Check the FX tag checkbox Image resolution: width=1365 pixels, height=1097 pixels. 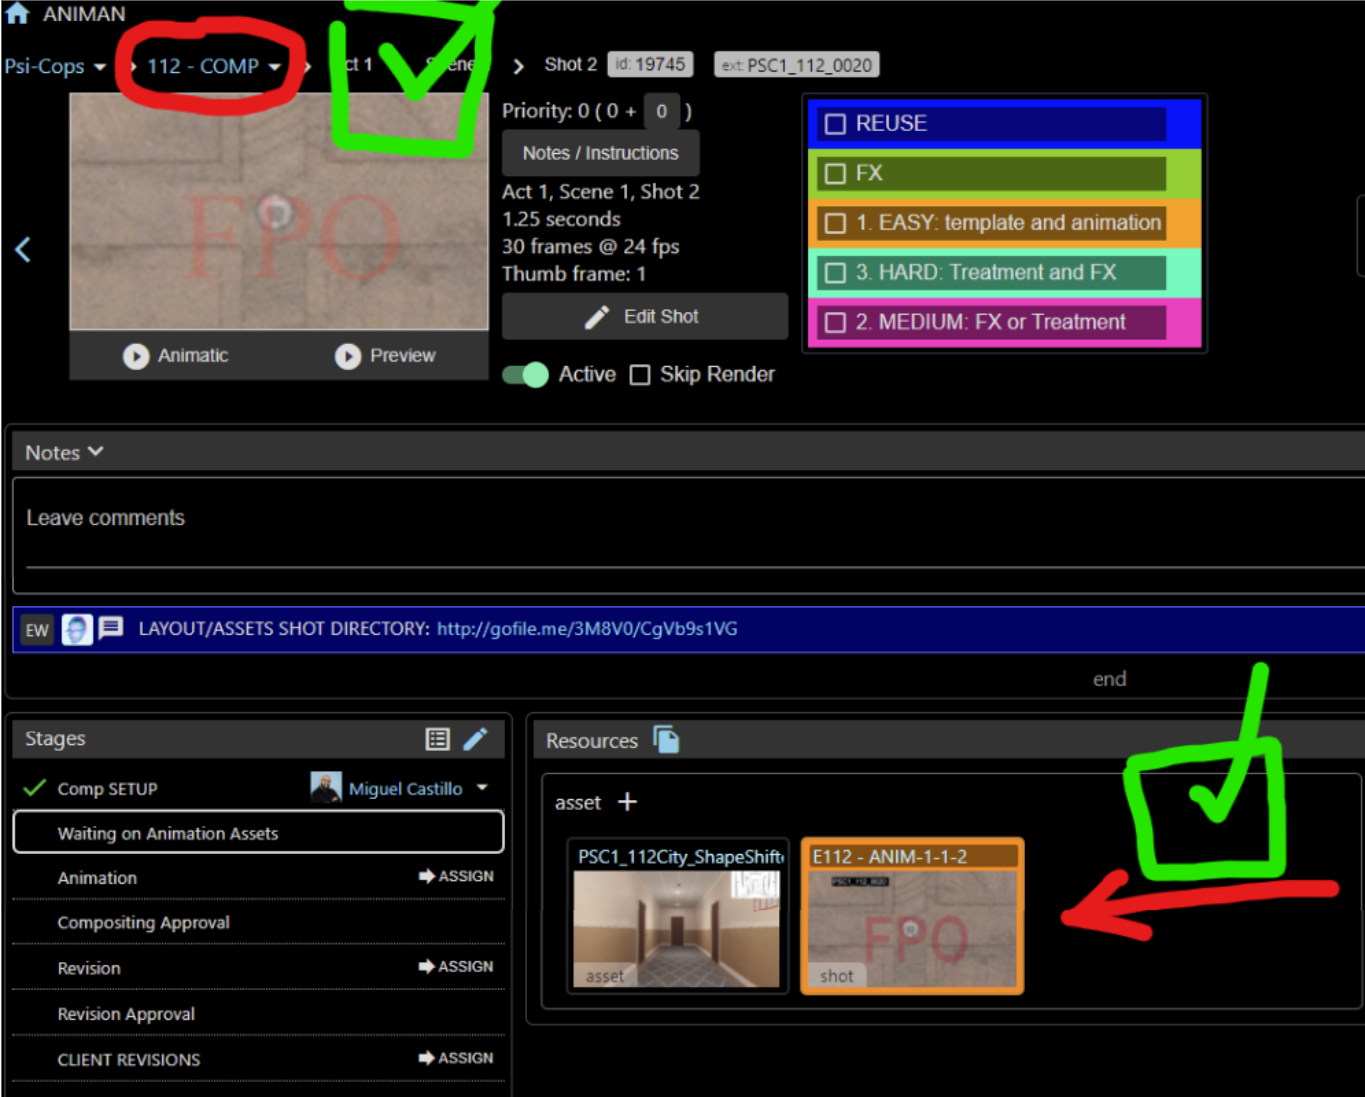(x=835, y=174)
